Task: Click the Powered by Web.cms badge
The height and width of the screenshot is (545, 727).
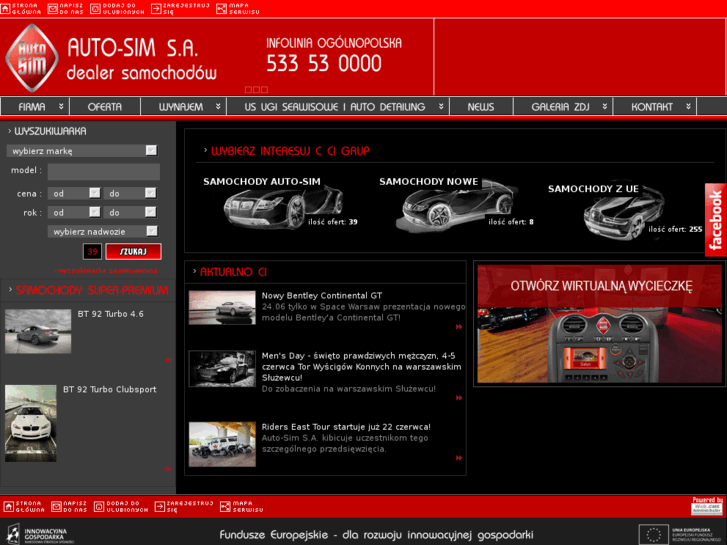Action: pyautogui.click(x=707, y=505)
